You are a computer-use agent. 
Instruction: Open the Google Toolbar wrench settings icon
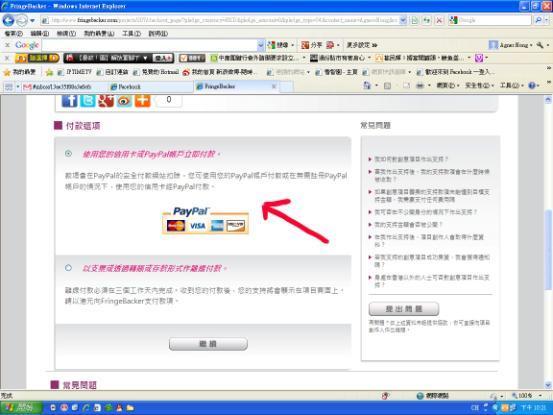pos(540,45)
